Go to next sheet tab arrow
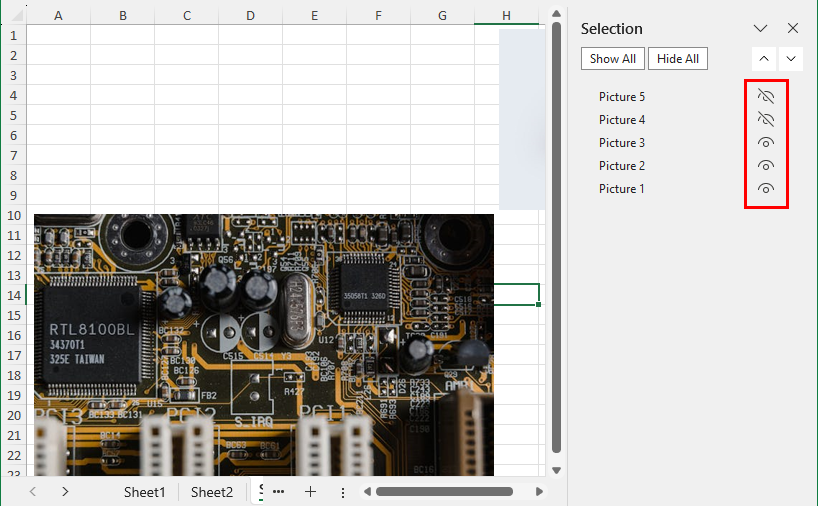The height and width of the screenshot is (506, 818). click(65, 491)
